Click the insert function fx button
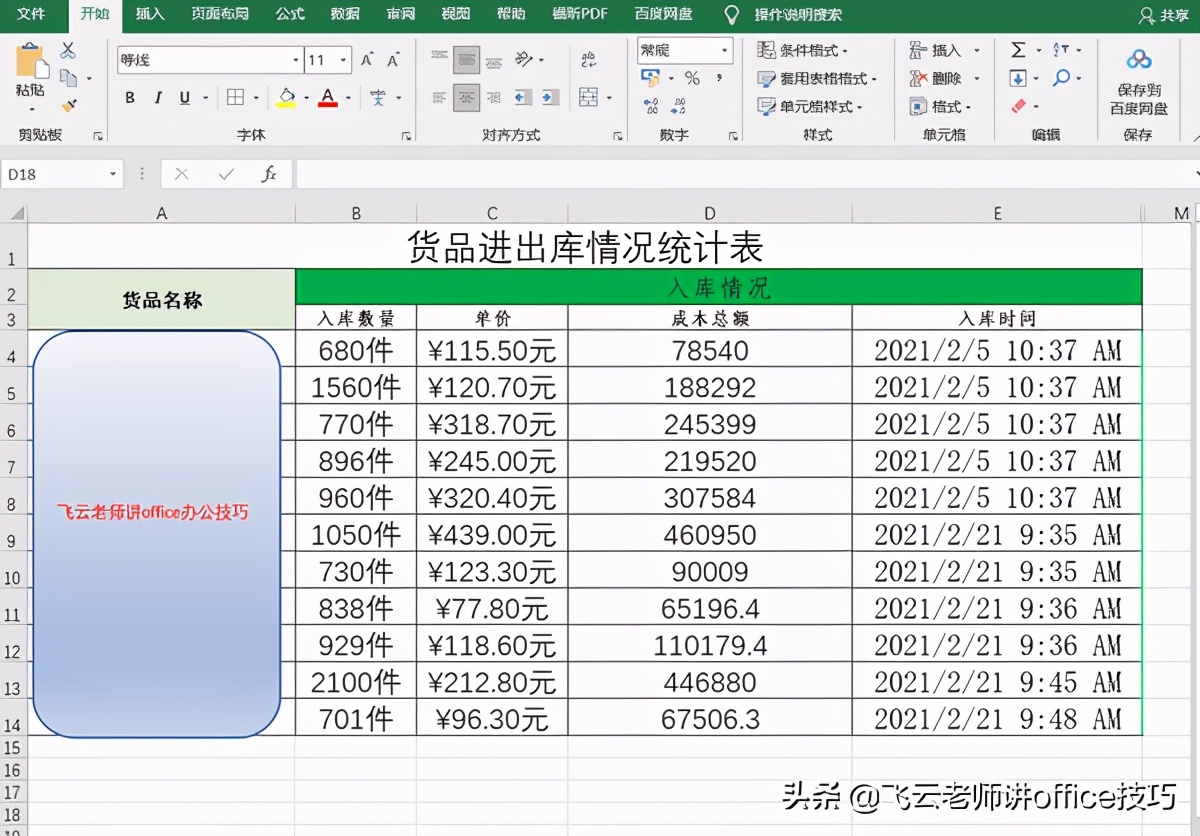The image size is (1200, 836). coord(269,174)
